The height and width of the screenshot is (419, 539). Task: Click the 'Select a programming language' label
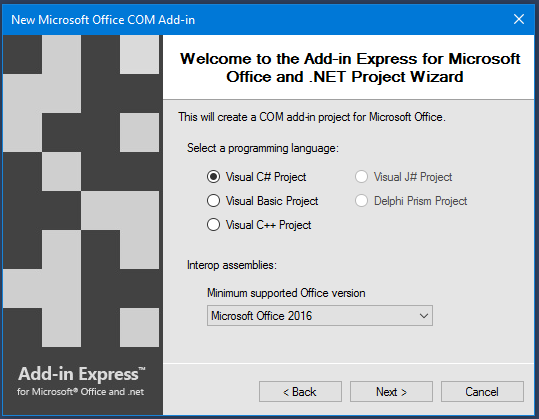click(x=263, y=148)
